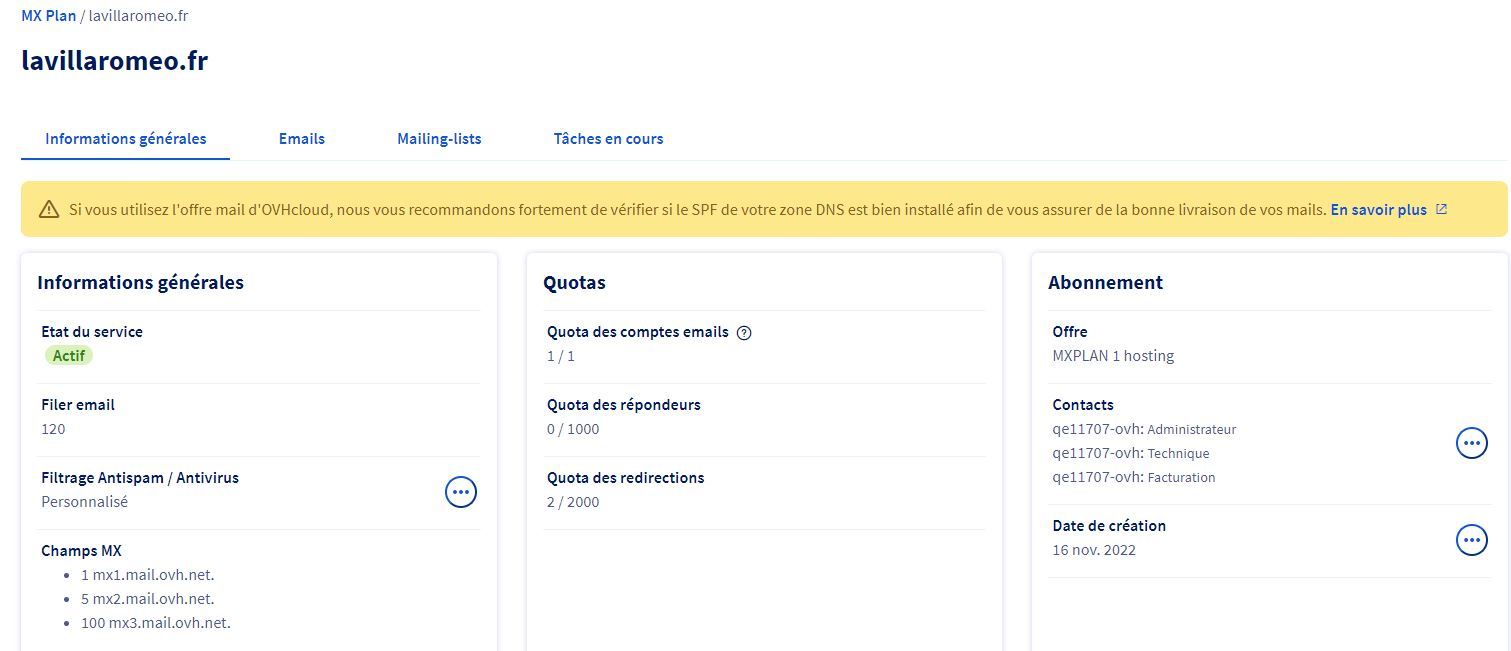Image resolution: width=1511 pixels, height=651 pixels.
Task: Click the external link icon after En savoir plus
Action: click(x=1441, y=209)
